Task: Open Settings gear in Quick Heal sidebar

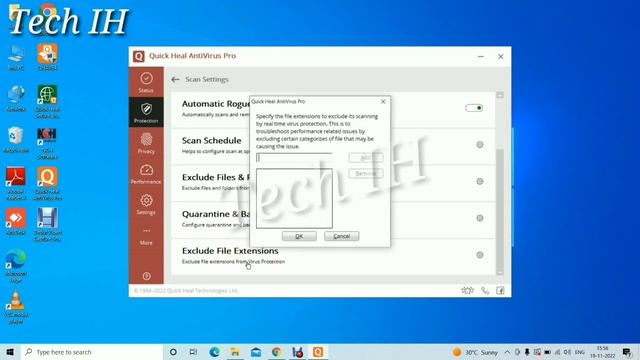Action: click(x=146, y=204)
